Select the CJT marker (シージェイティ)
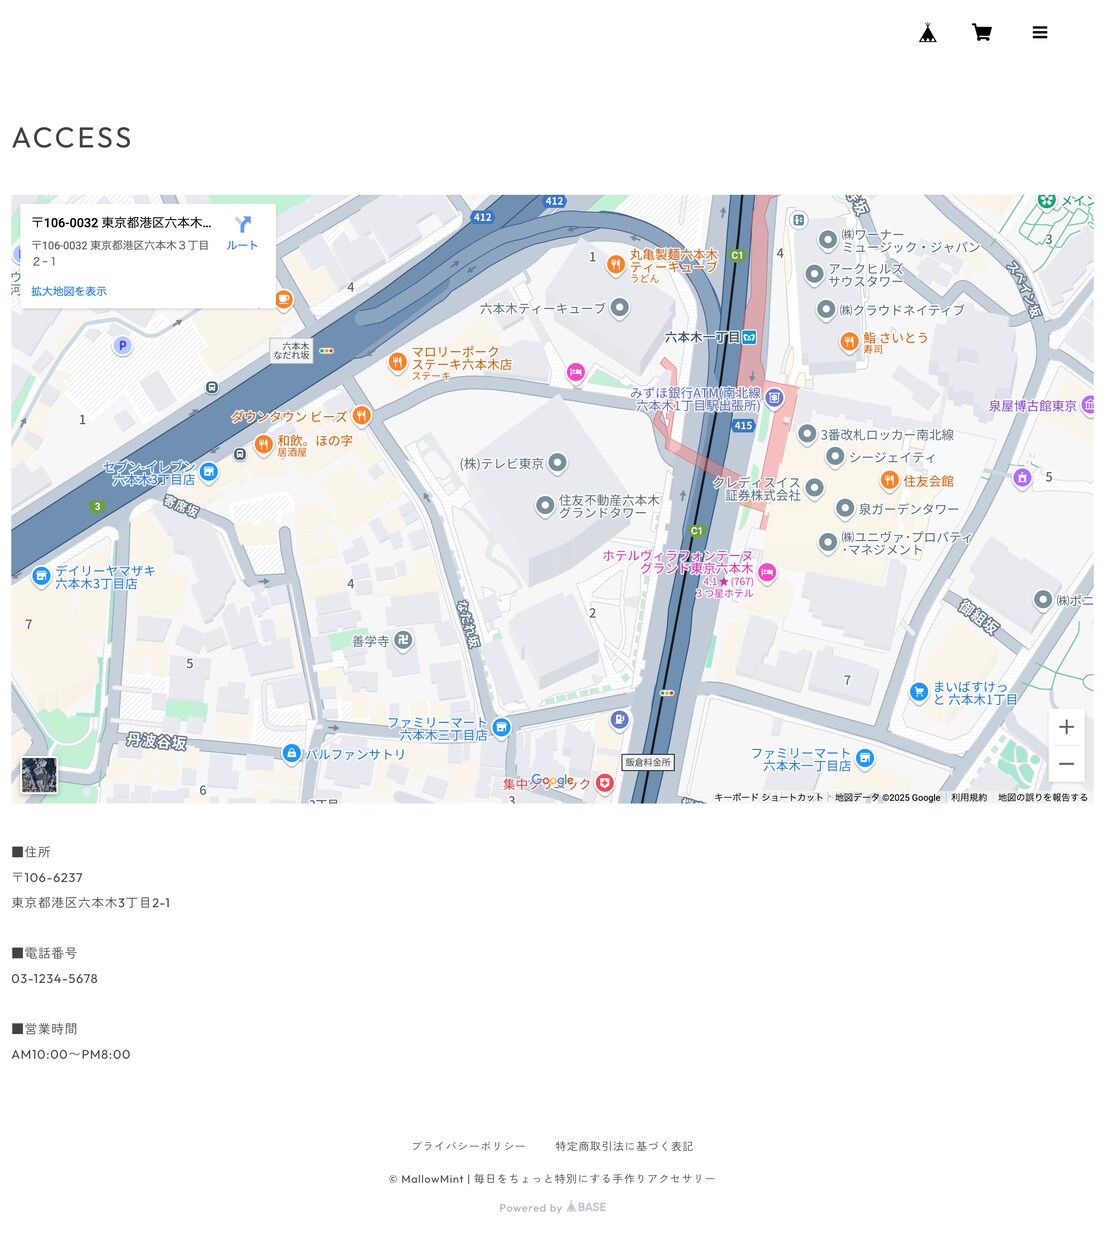The width and height of the screenshot is (1105, 1240). tap(835, 456)
